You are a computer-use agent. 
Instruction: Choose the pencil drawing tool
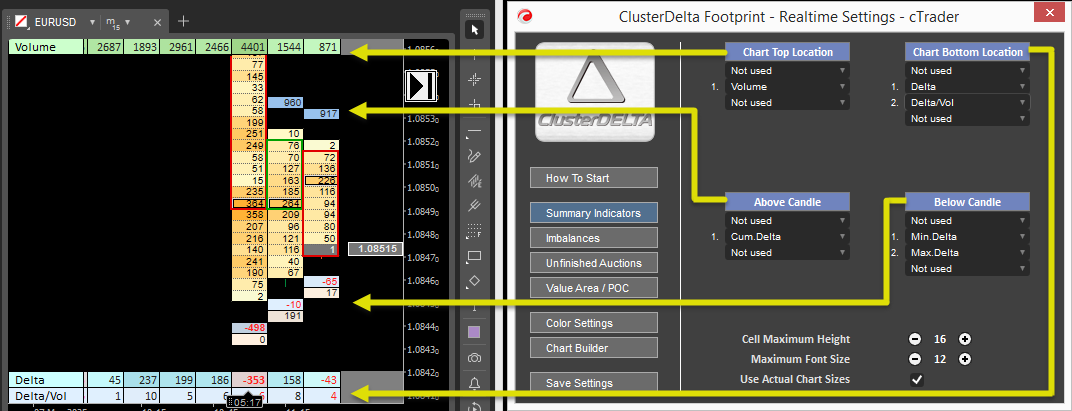(476, 155)
